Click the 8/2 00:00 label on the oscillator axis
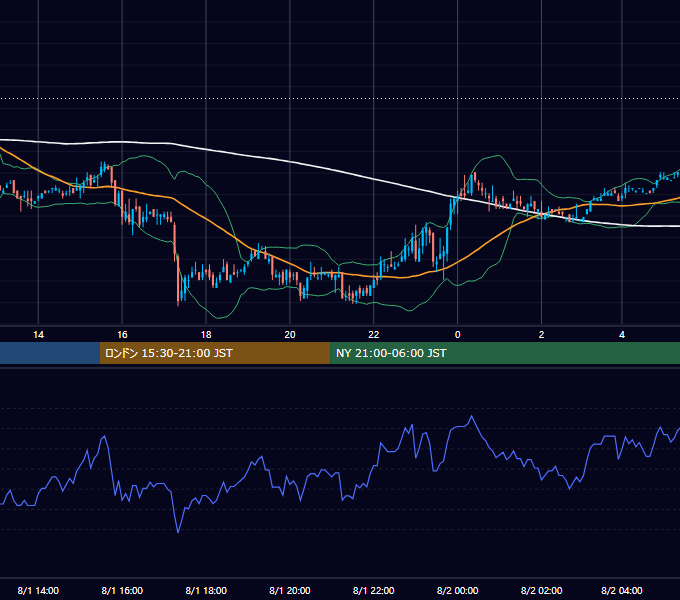This screenshot has width=680, height=600. coord(457,590)
